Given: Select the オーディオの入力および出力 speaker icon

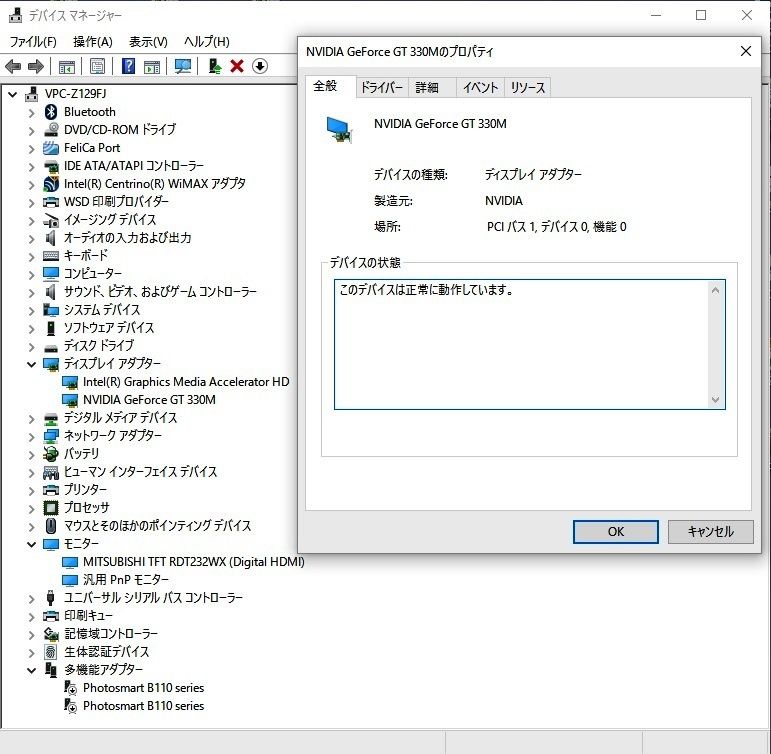Looking at the screenshot, I should tap(50, 238).
